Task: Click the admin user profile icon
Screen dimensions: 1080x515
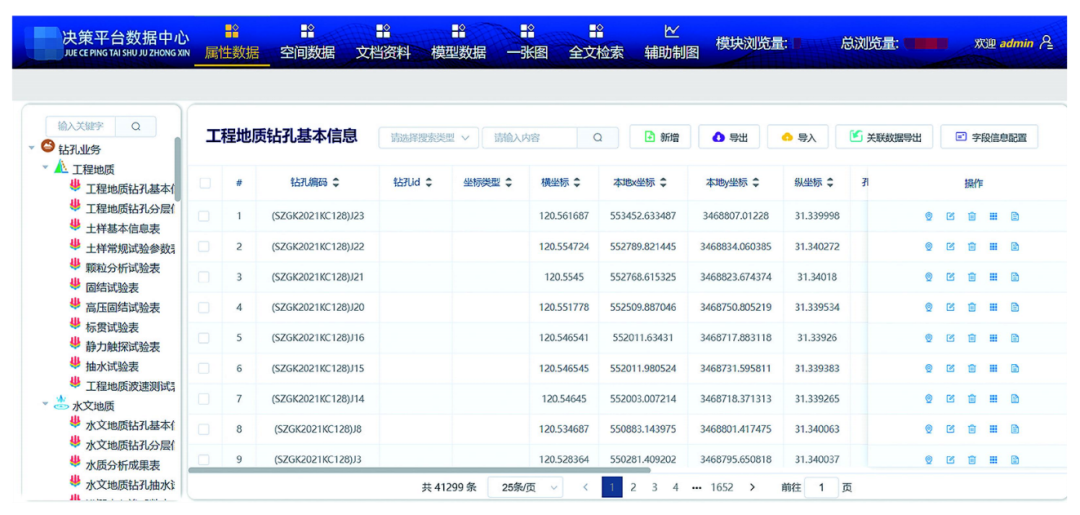Action: 1046,43
